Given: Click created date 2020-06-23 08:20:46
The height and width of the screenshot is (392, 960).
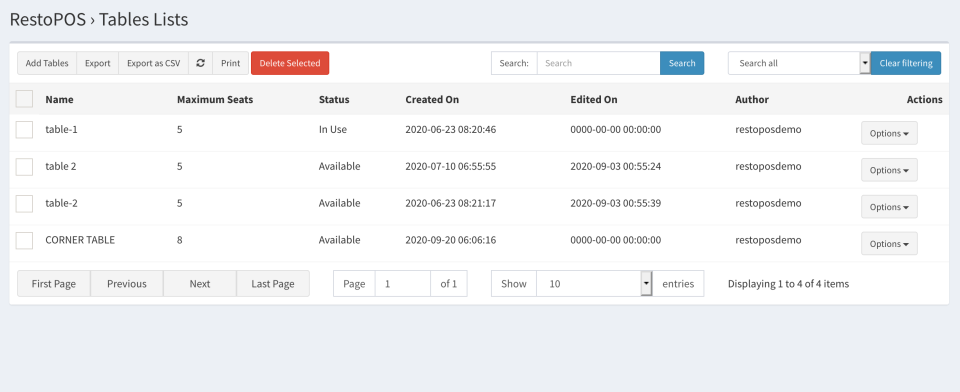Looking at the screenshot, I should click(x=451, y=130).
